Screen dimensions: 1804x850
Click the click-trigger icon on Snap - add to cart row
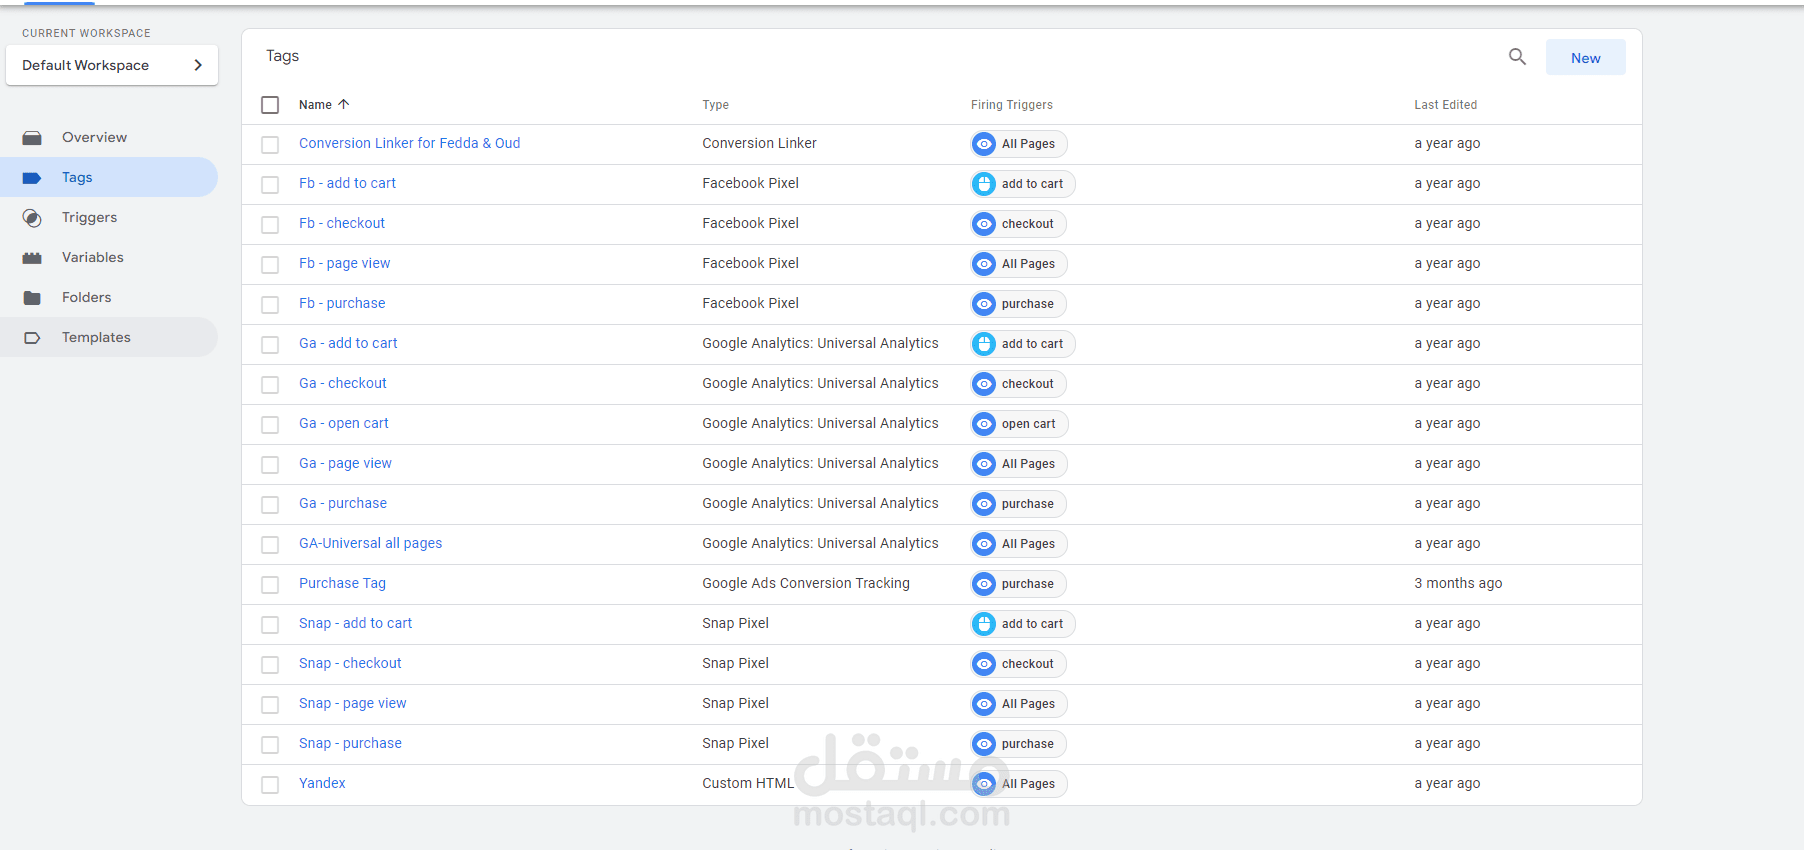point(984,624)
